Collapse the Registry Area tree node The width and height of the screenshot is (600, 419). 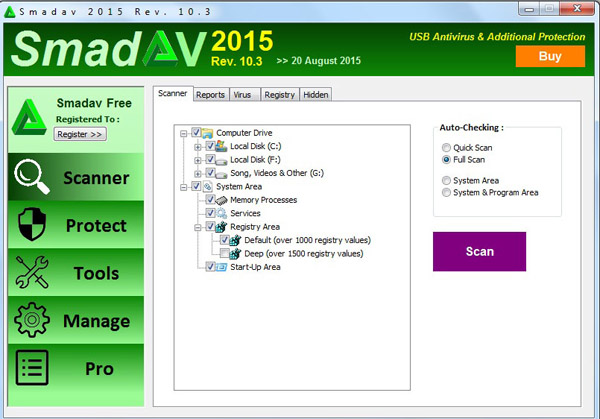[198, 228]
